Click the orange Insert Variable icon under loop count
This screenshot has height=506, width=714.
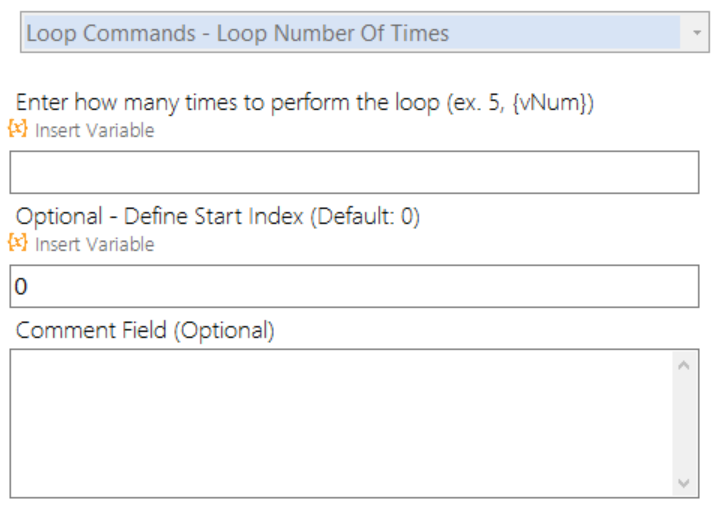pos(18,130)
